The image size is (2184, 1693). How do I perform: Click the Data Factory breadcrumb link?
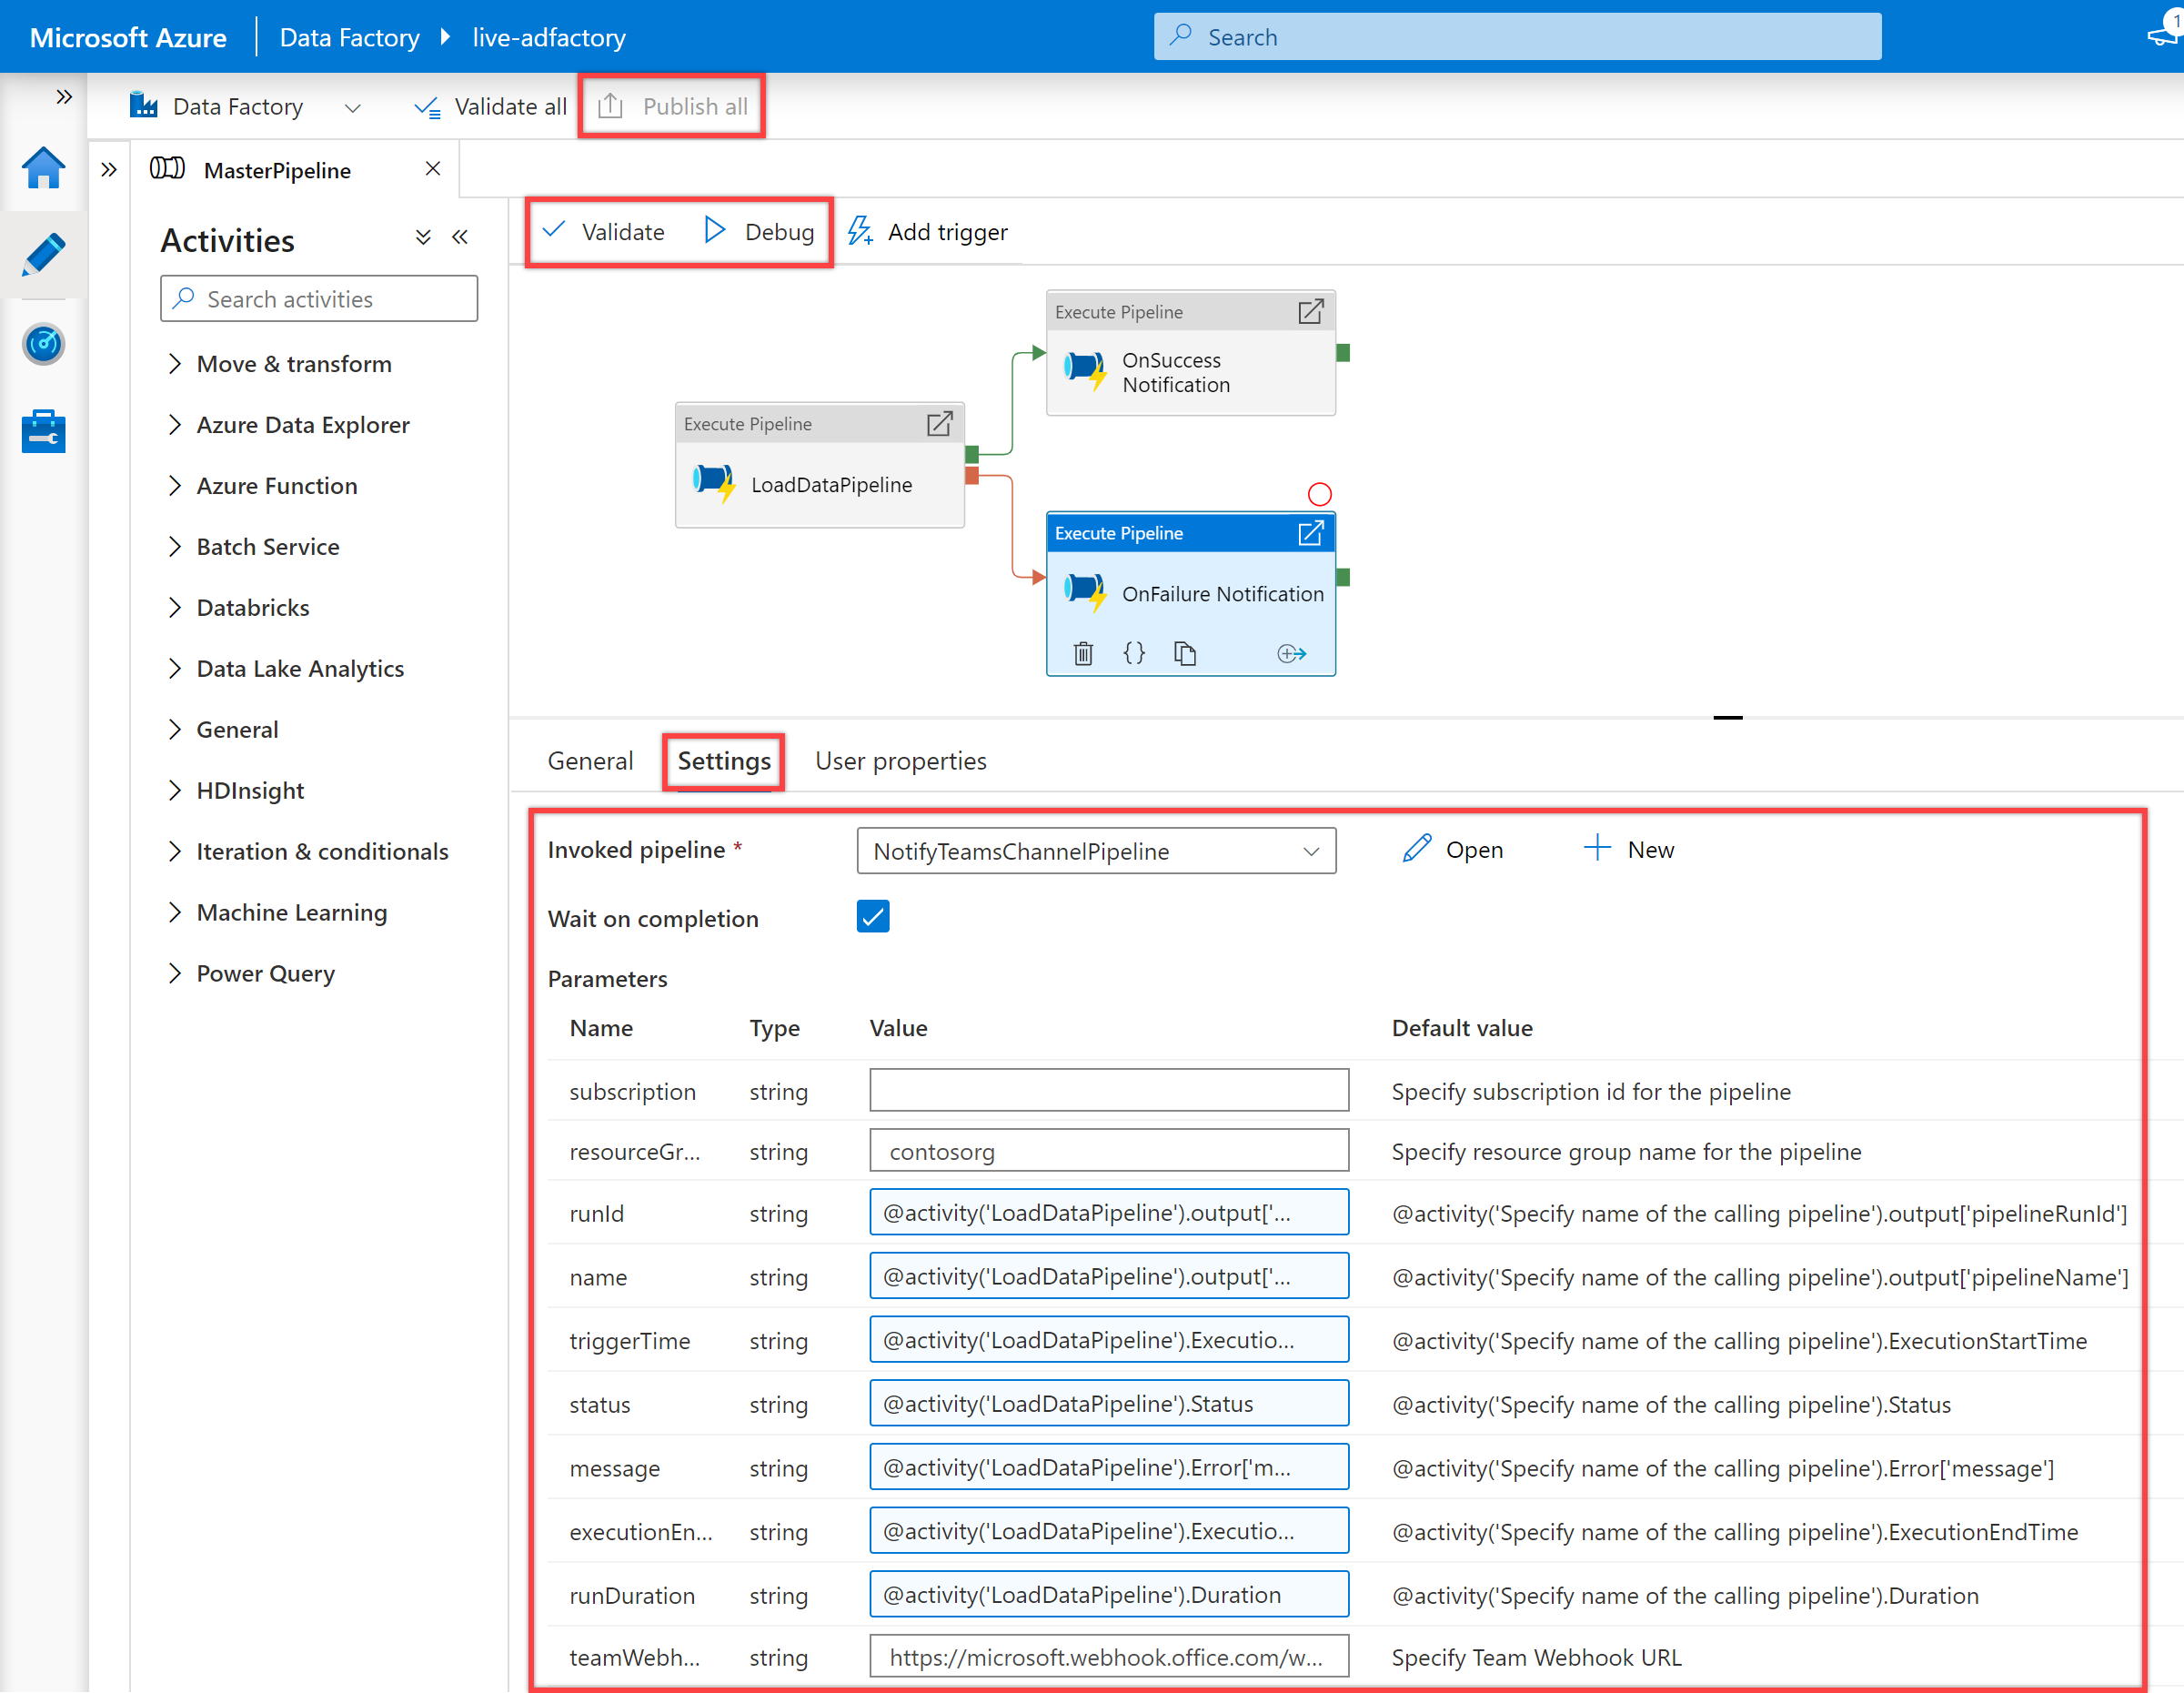tap(351, 35)
